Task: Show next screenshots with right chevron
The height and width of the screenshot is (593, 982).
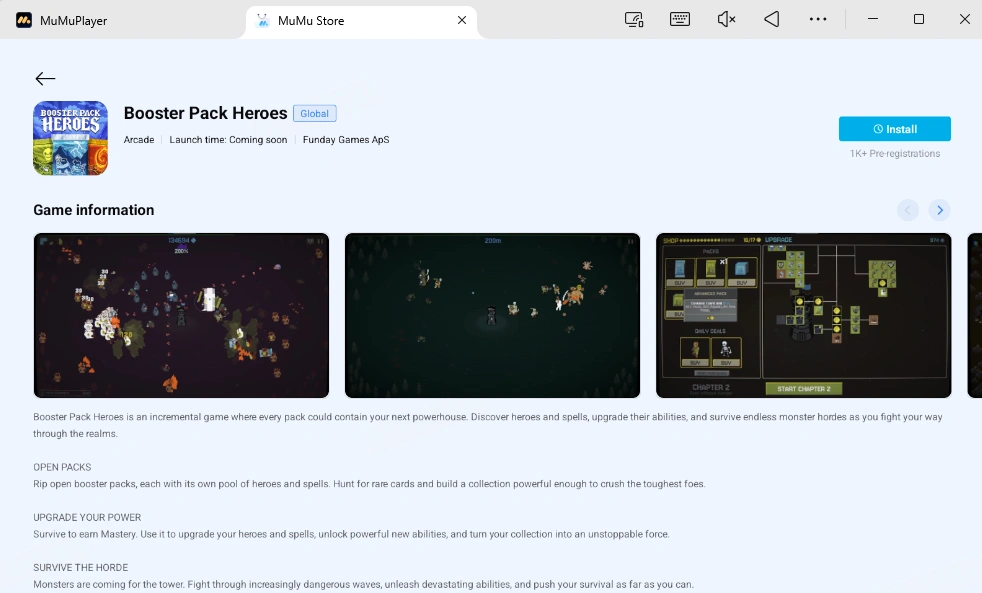Action: (939, 210)
